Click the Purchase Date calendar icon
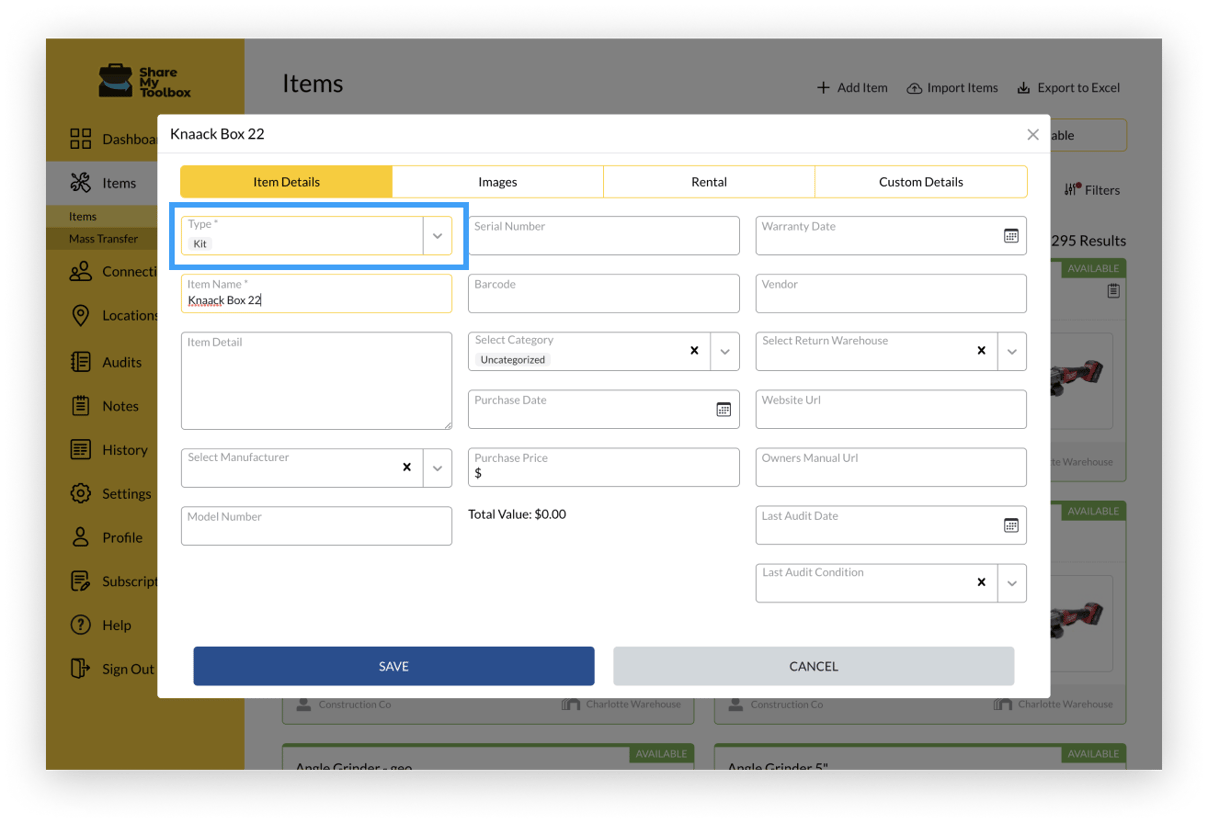 [723, 410]
